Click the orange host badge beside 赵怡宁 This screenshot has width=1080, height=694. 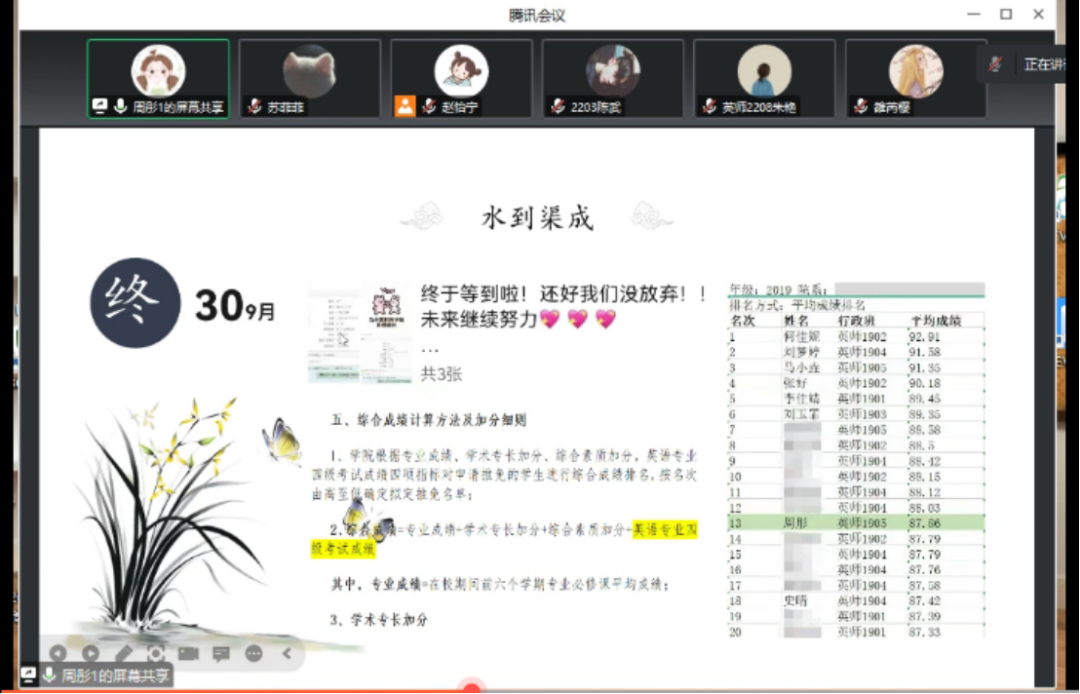(405, 106)
